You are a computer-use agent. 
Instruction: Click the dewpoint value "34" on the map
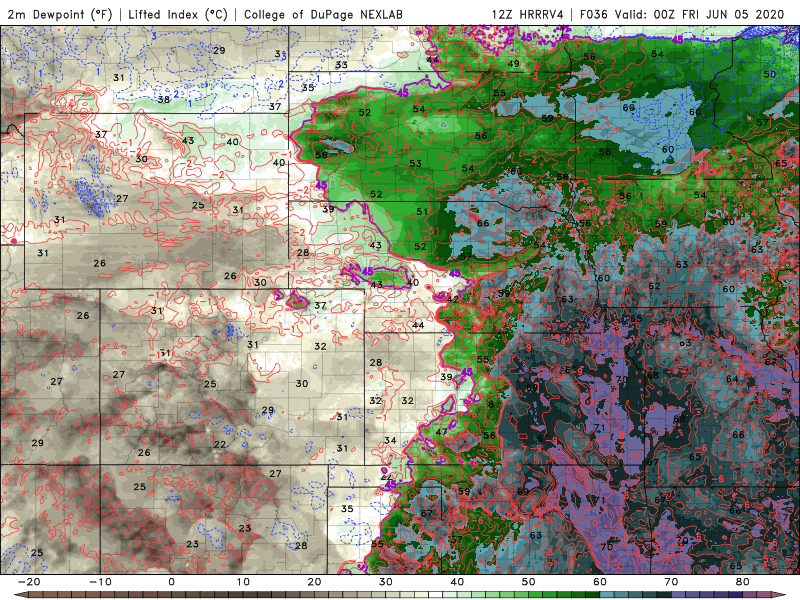390,440
